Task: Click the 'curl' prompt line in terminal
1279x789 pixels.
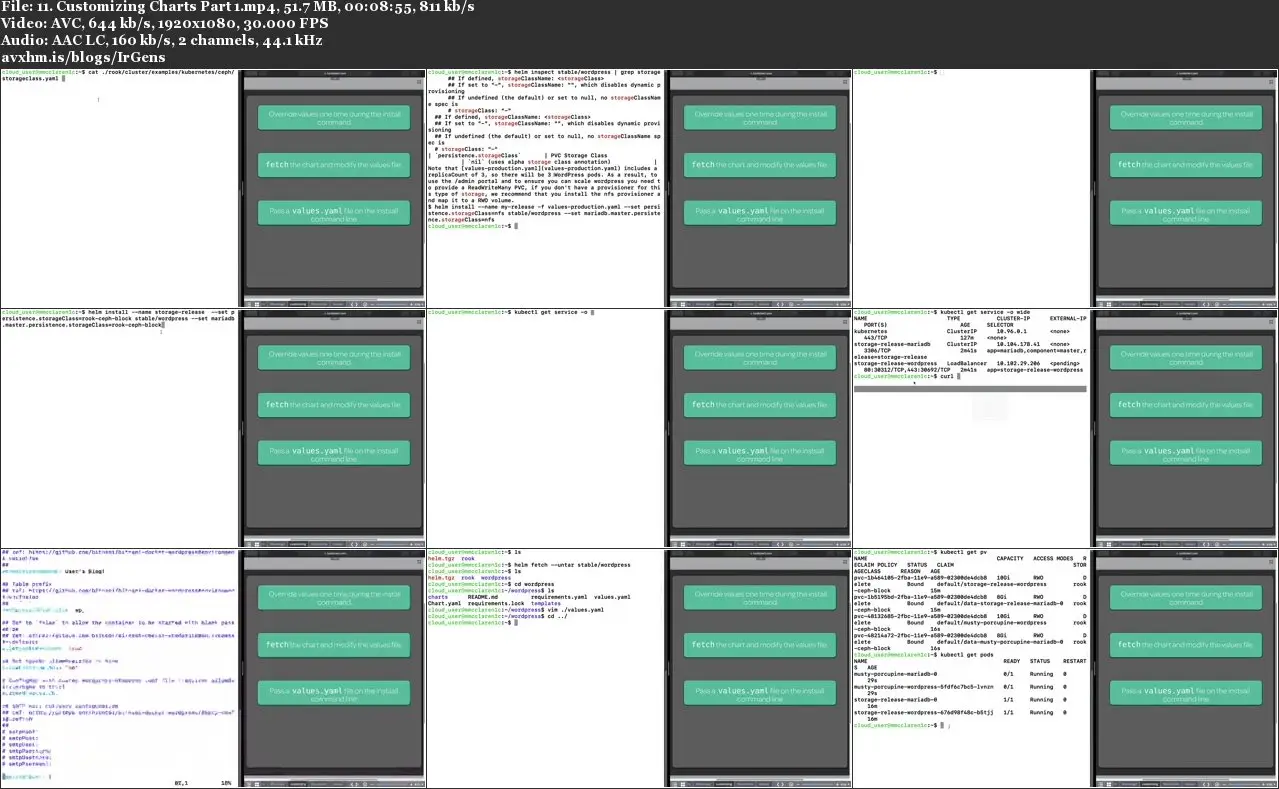Action: pyautogui.click(x=905, y=376)
